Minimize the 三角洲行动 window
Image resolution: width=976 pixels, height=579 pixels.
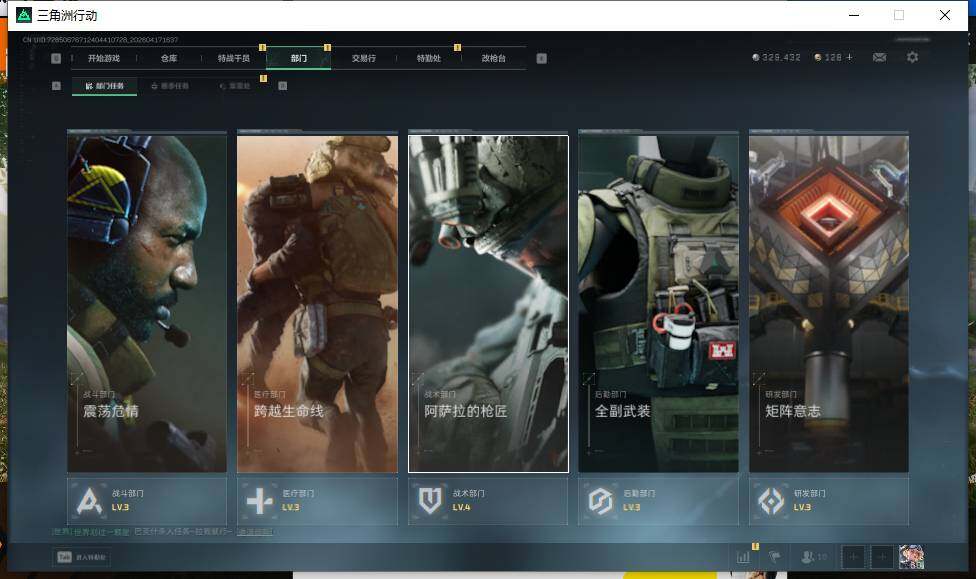click(854, 15)
